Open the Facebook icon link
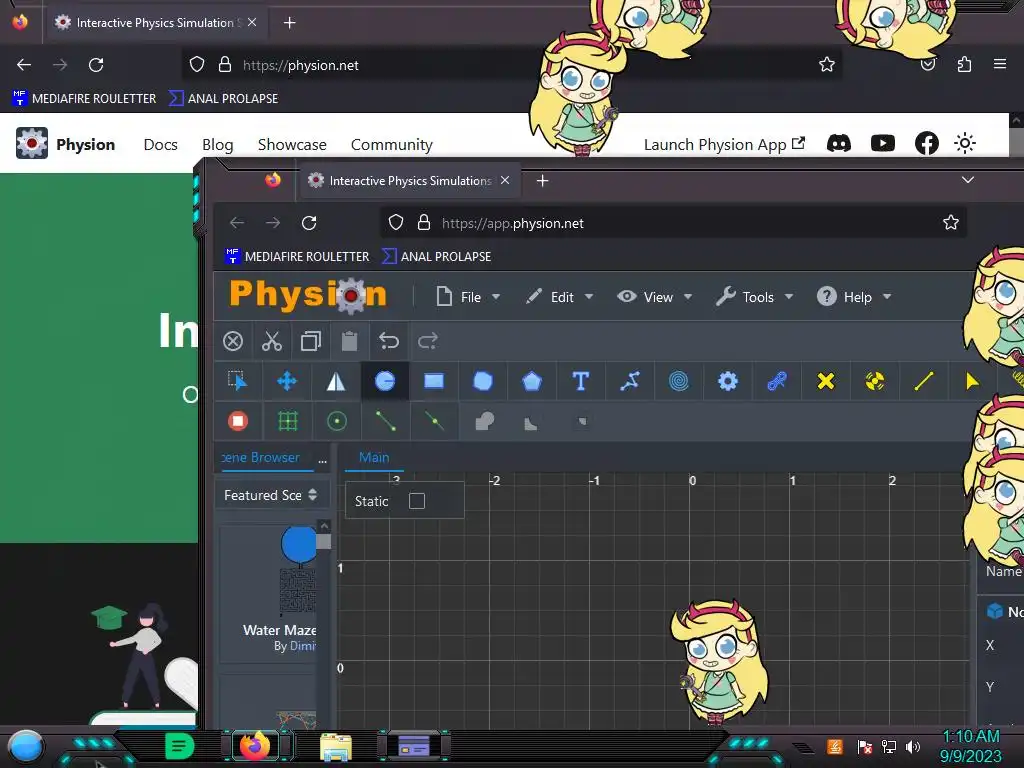Image resolution: width=1024 pixels, height=768 pixels. point(926,143)
